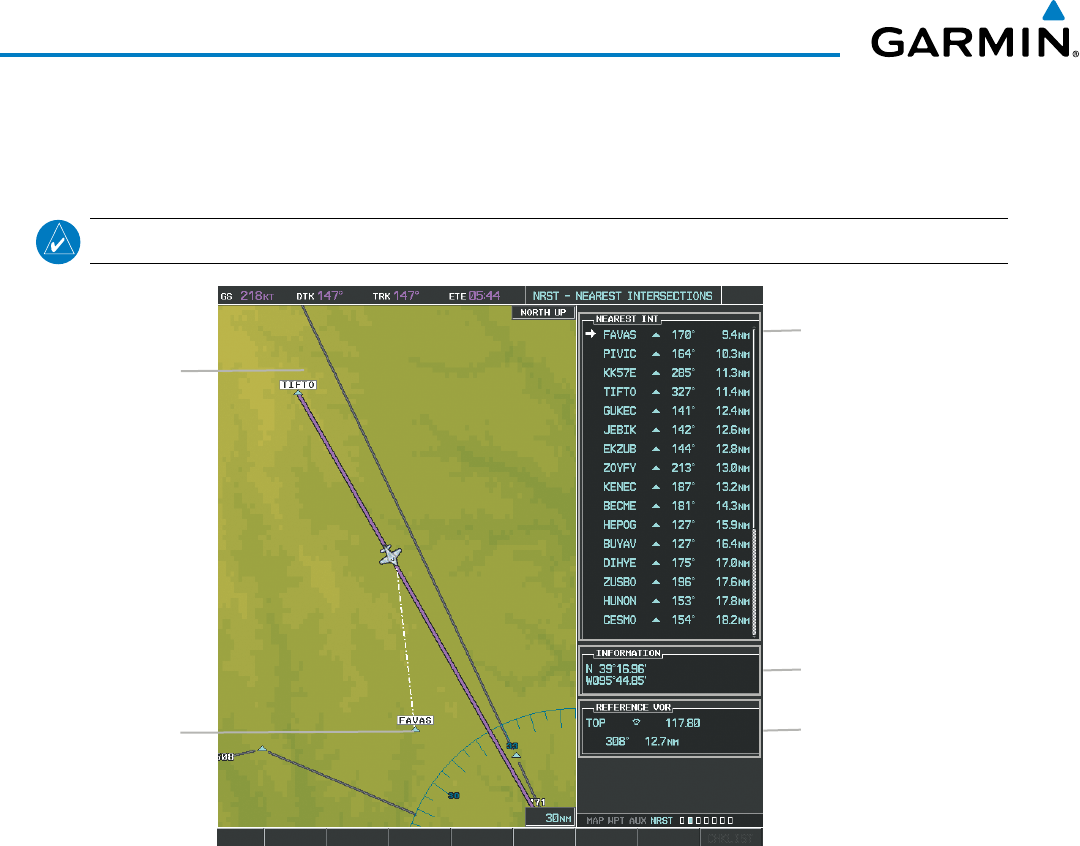Click the intersection symbol beside BECME
Viewport: 1080px width, 846px height.
click(x=656, y=506)
